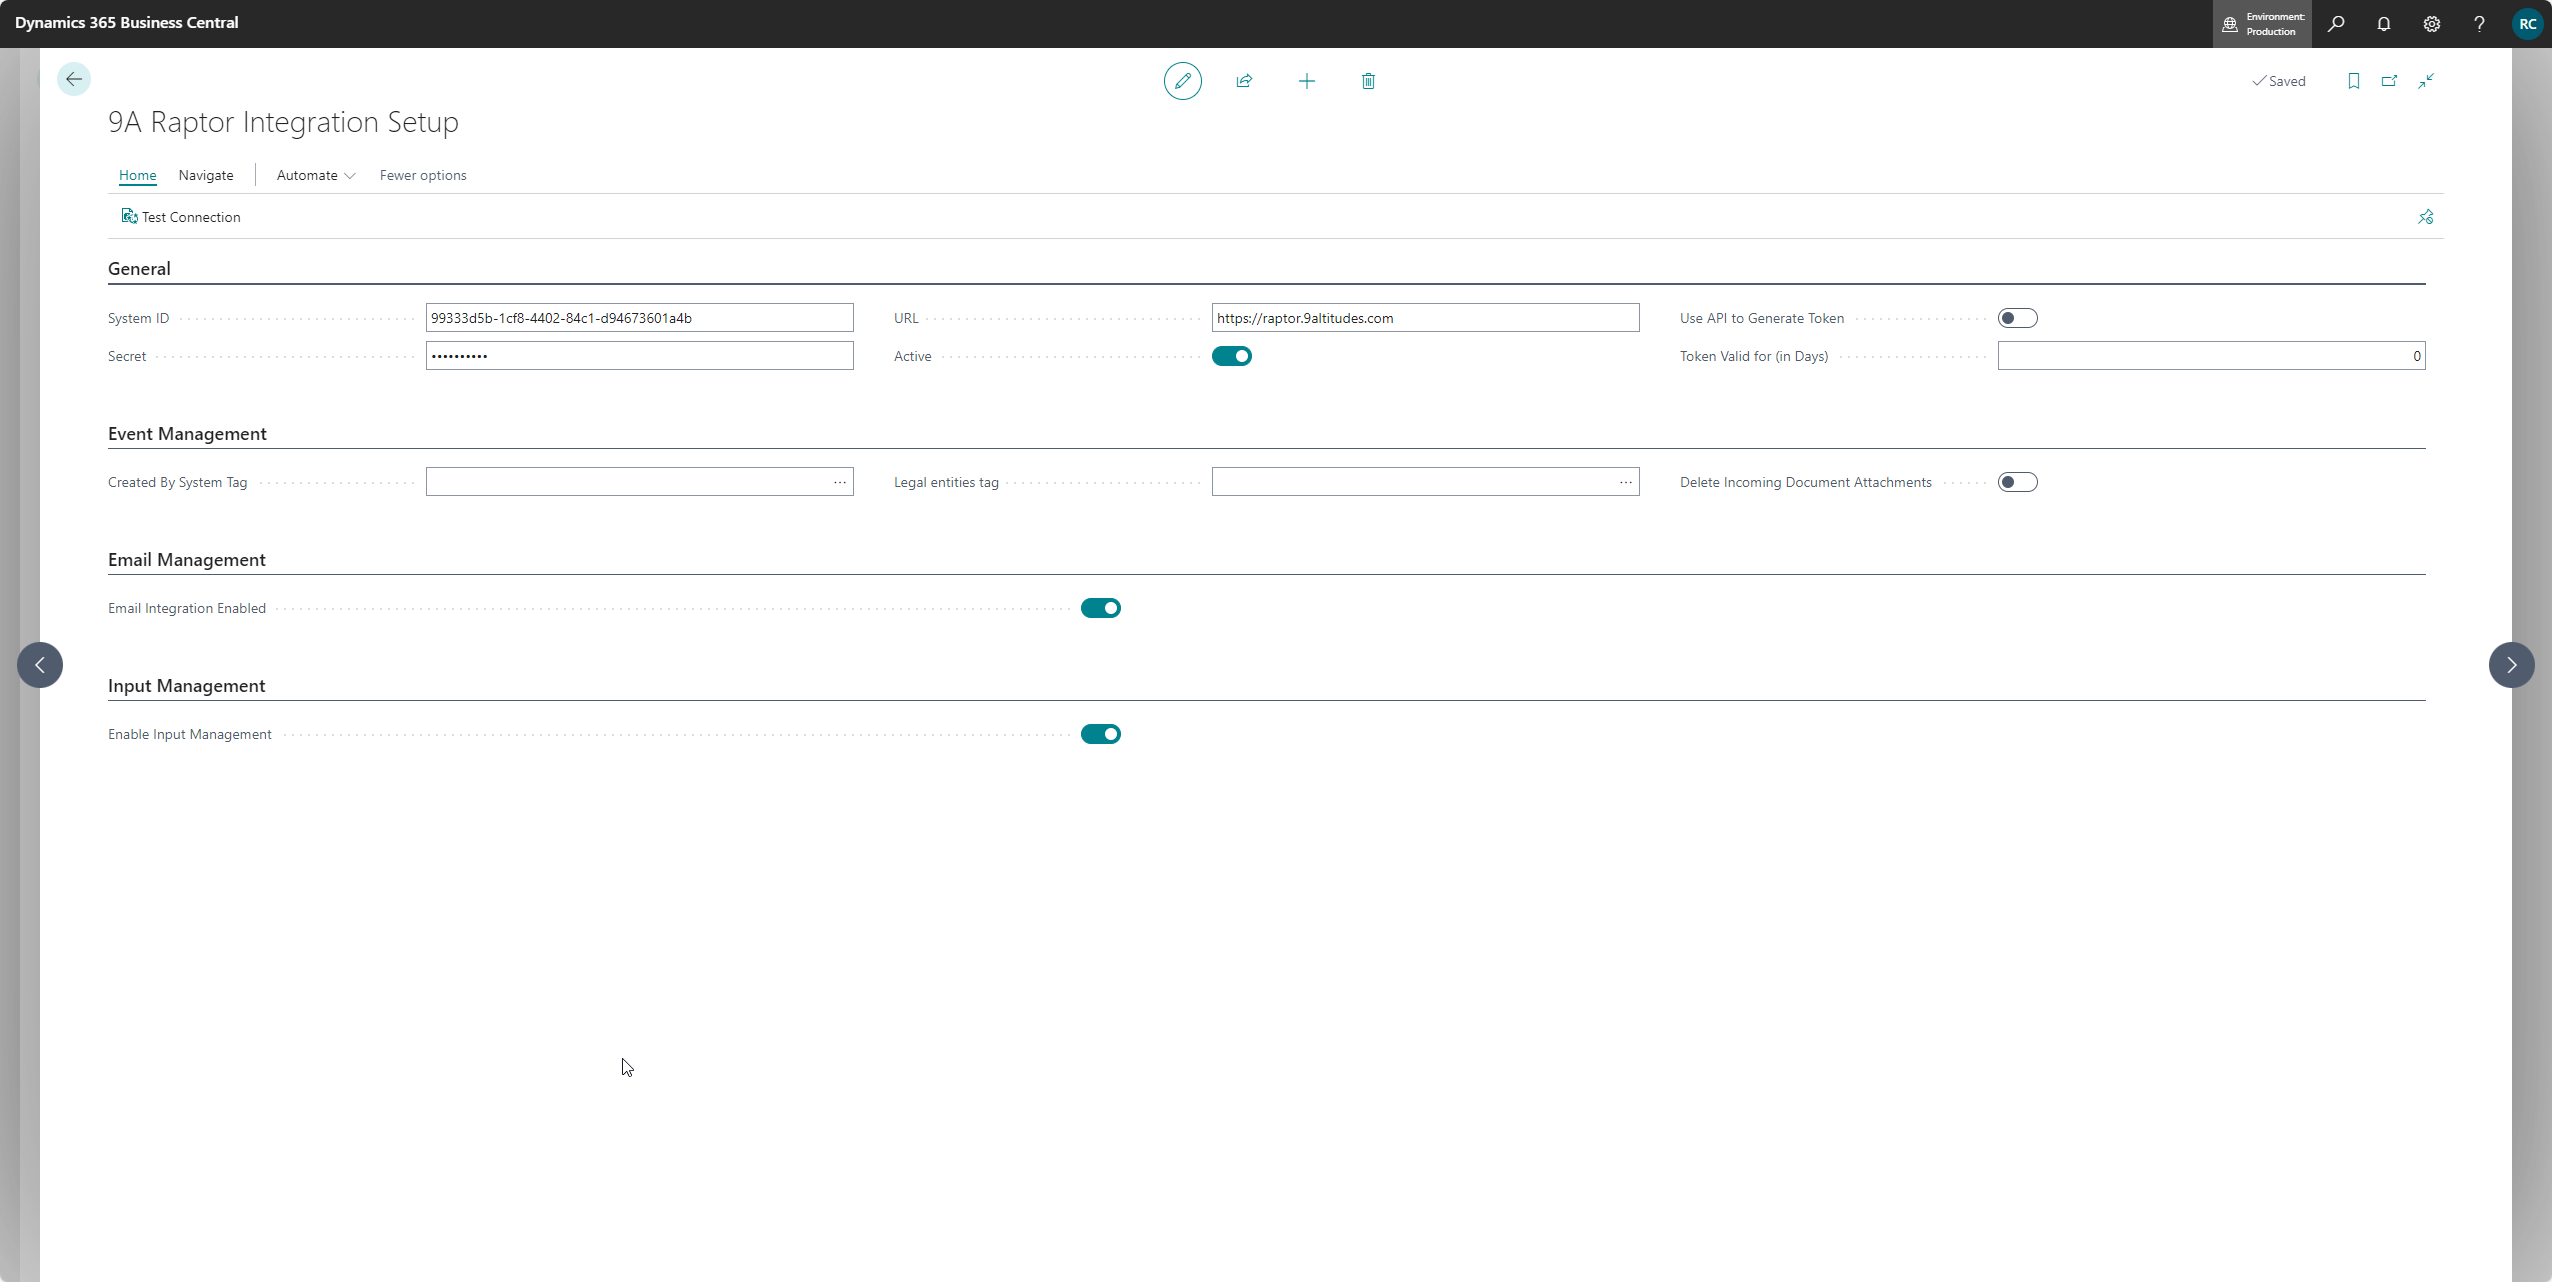
Task: Click the collapse page arrows icon
Action: click(2426, 81)
